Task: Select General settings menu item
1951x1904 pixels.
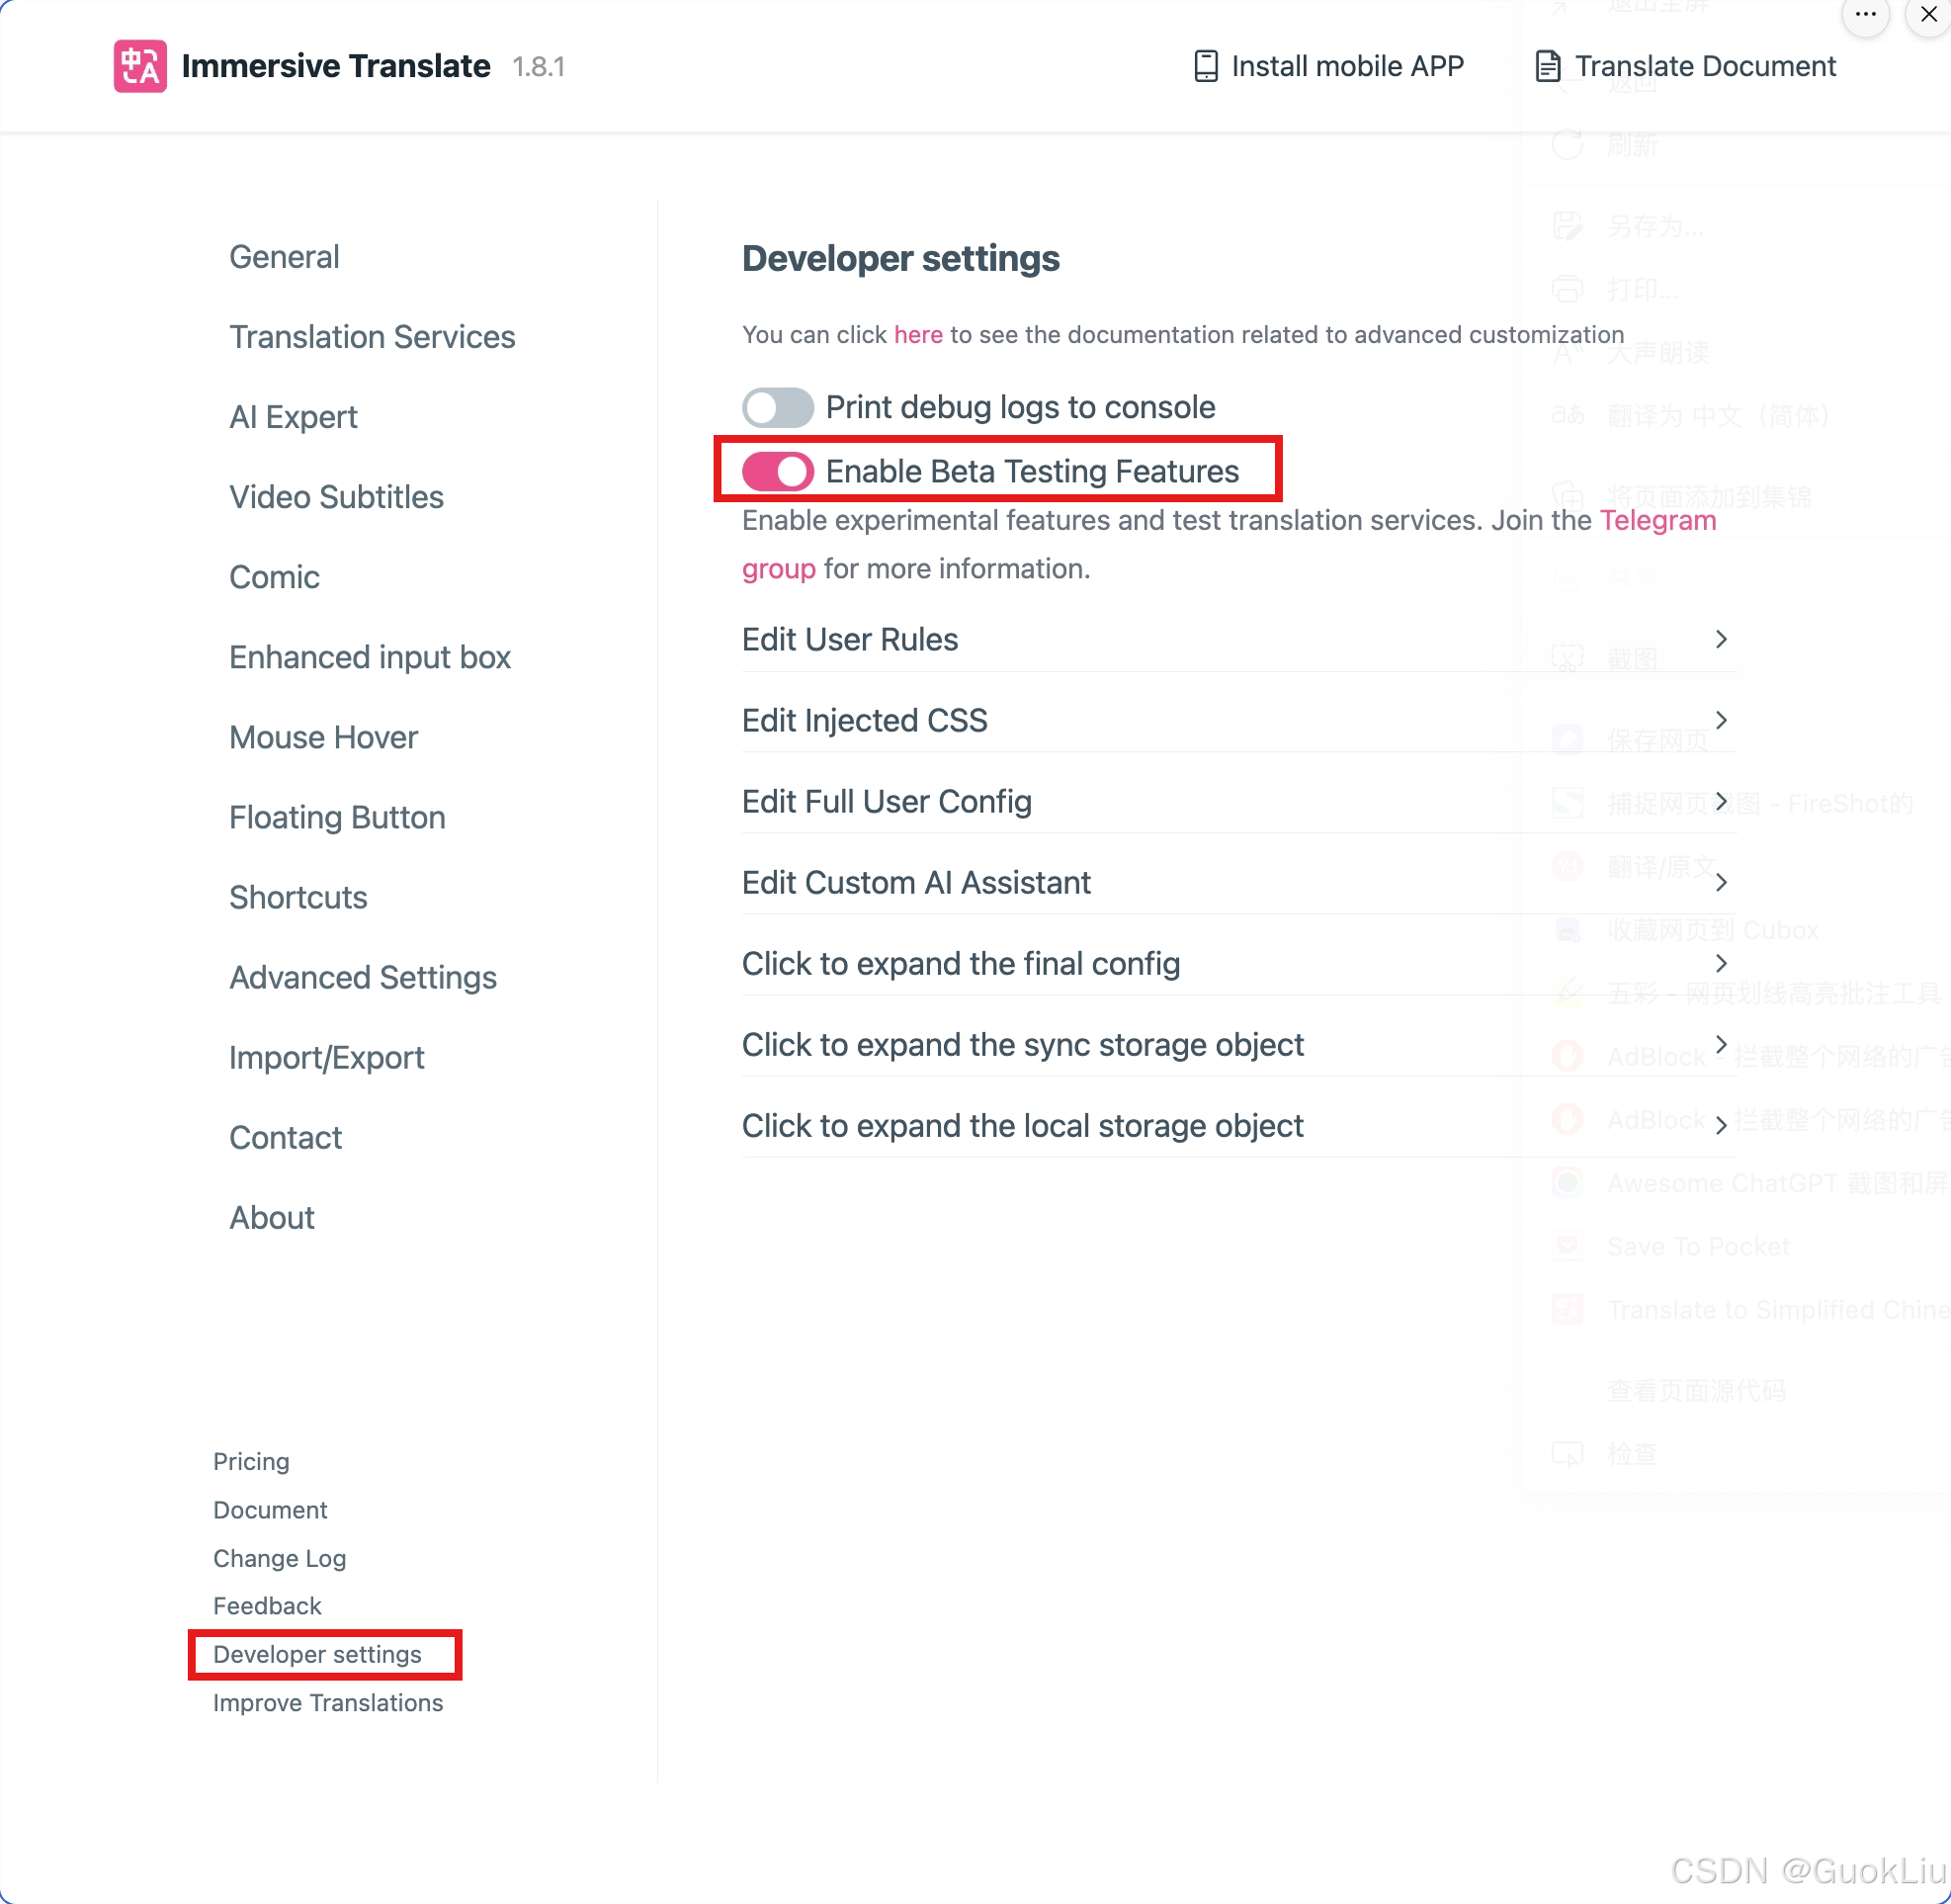Action: (285, 255)
